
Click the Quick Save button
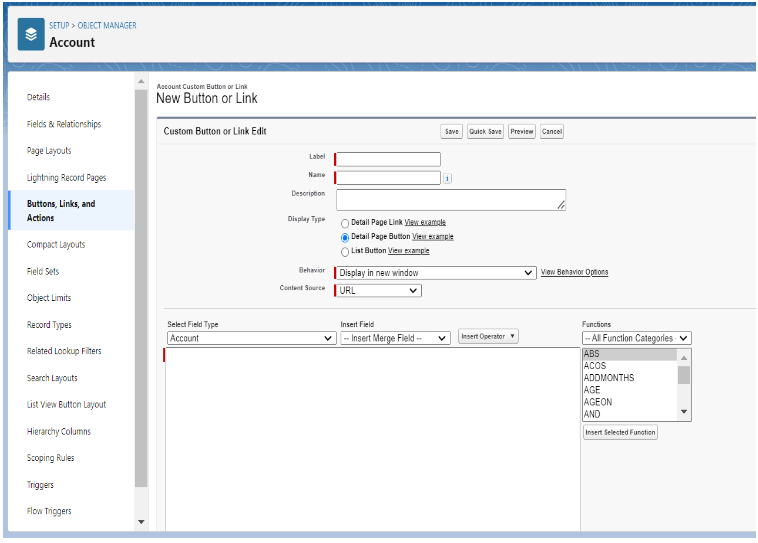point(485,132)
